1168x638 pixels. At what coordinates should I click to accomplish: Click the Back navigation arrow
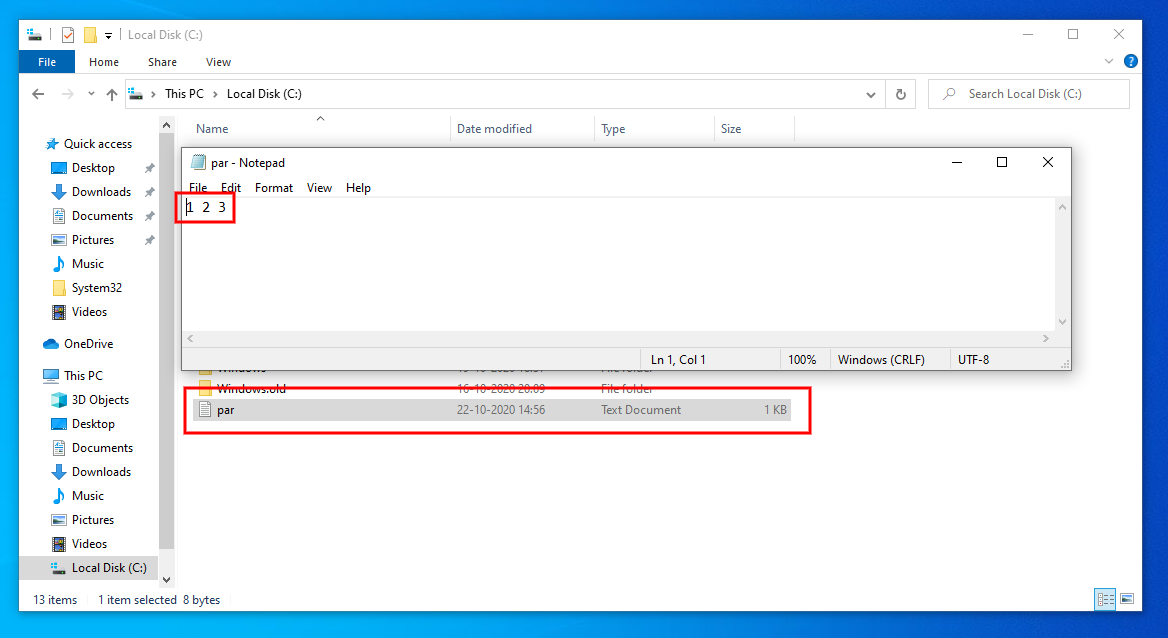(38, 94)
